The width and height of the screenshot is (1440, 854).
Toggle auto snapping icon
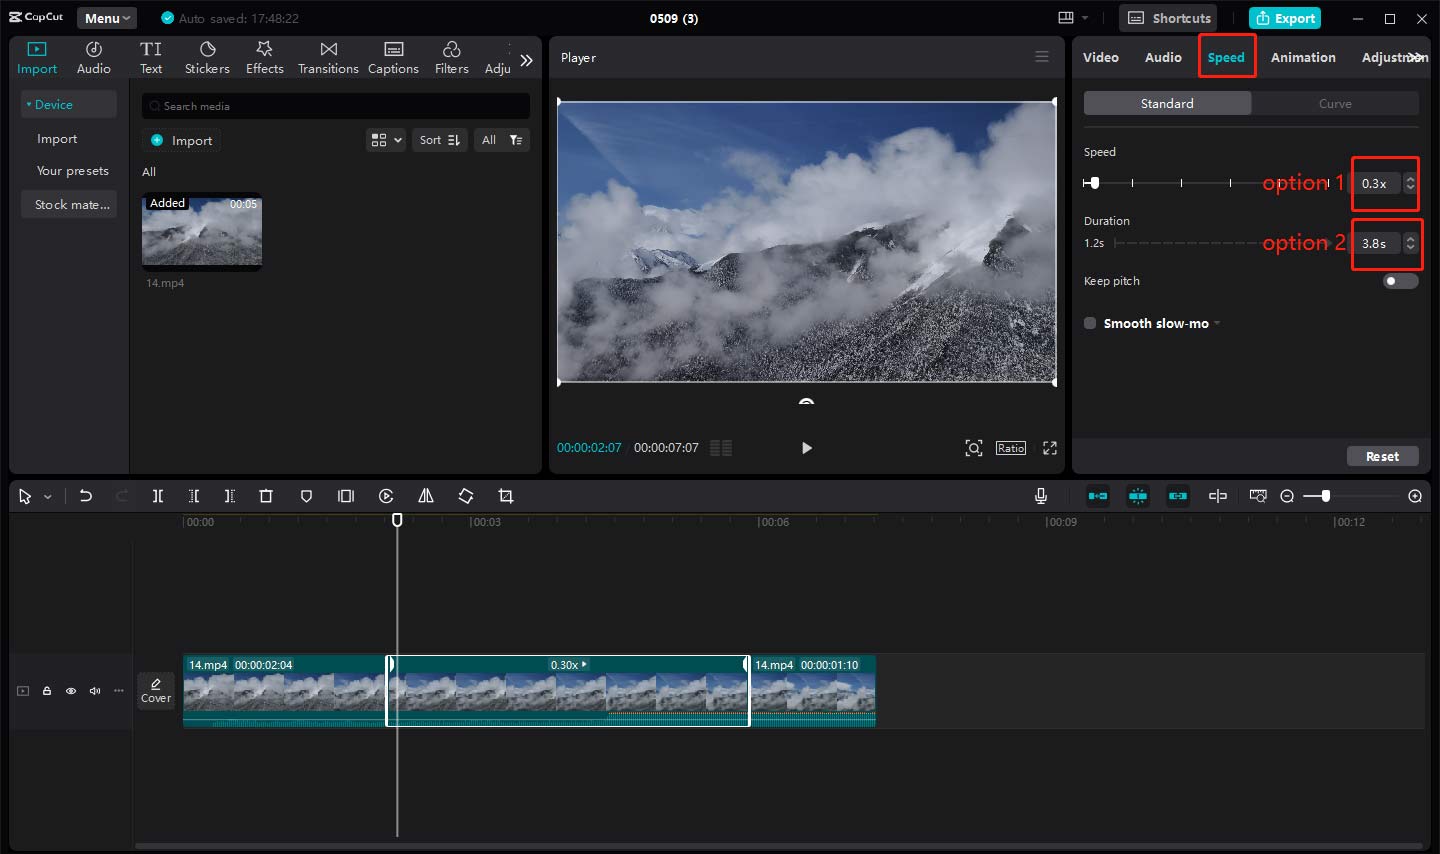1138,496
